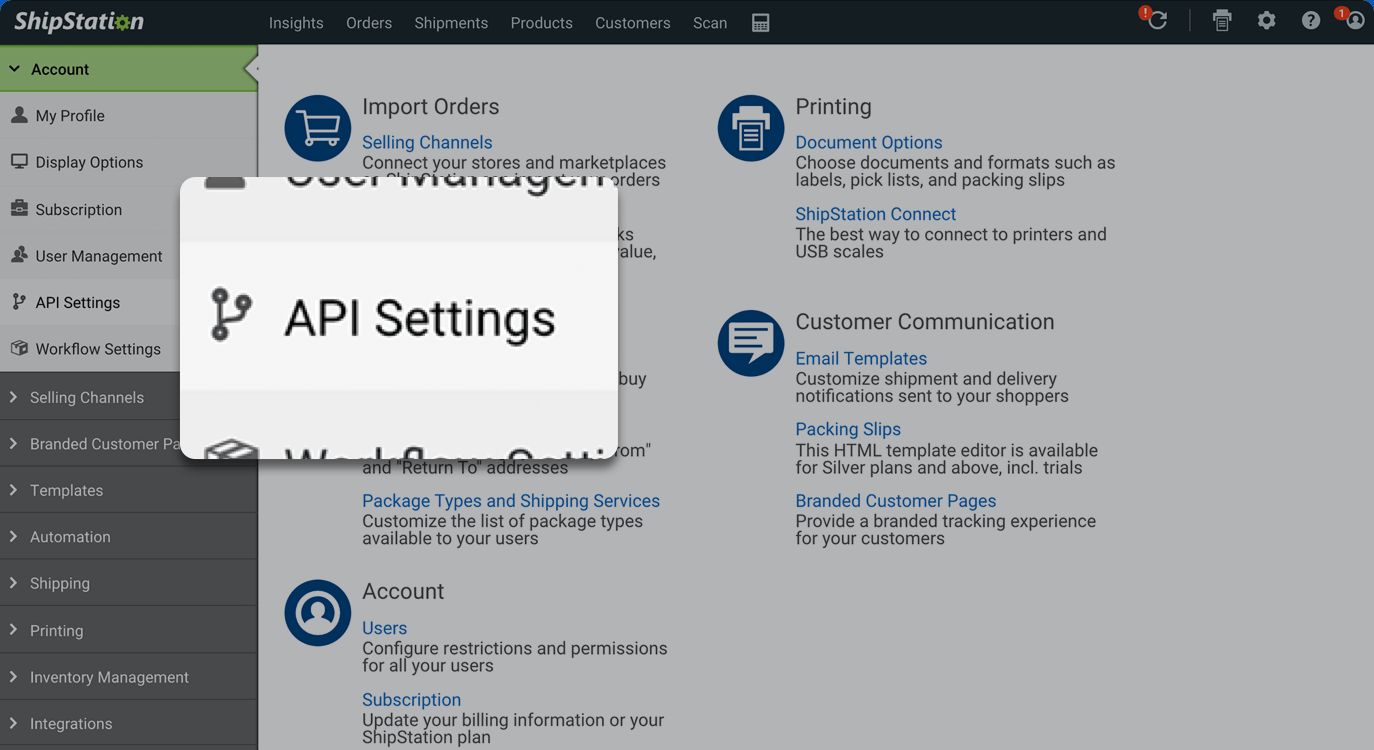This screenshot has height=750, width=1374.
Task: Open the Shipments tab
Action: tap(451, 23)
